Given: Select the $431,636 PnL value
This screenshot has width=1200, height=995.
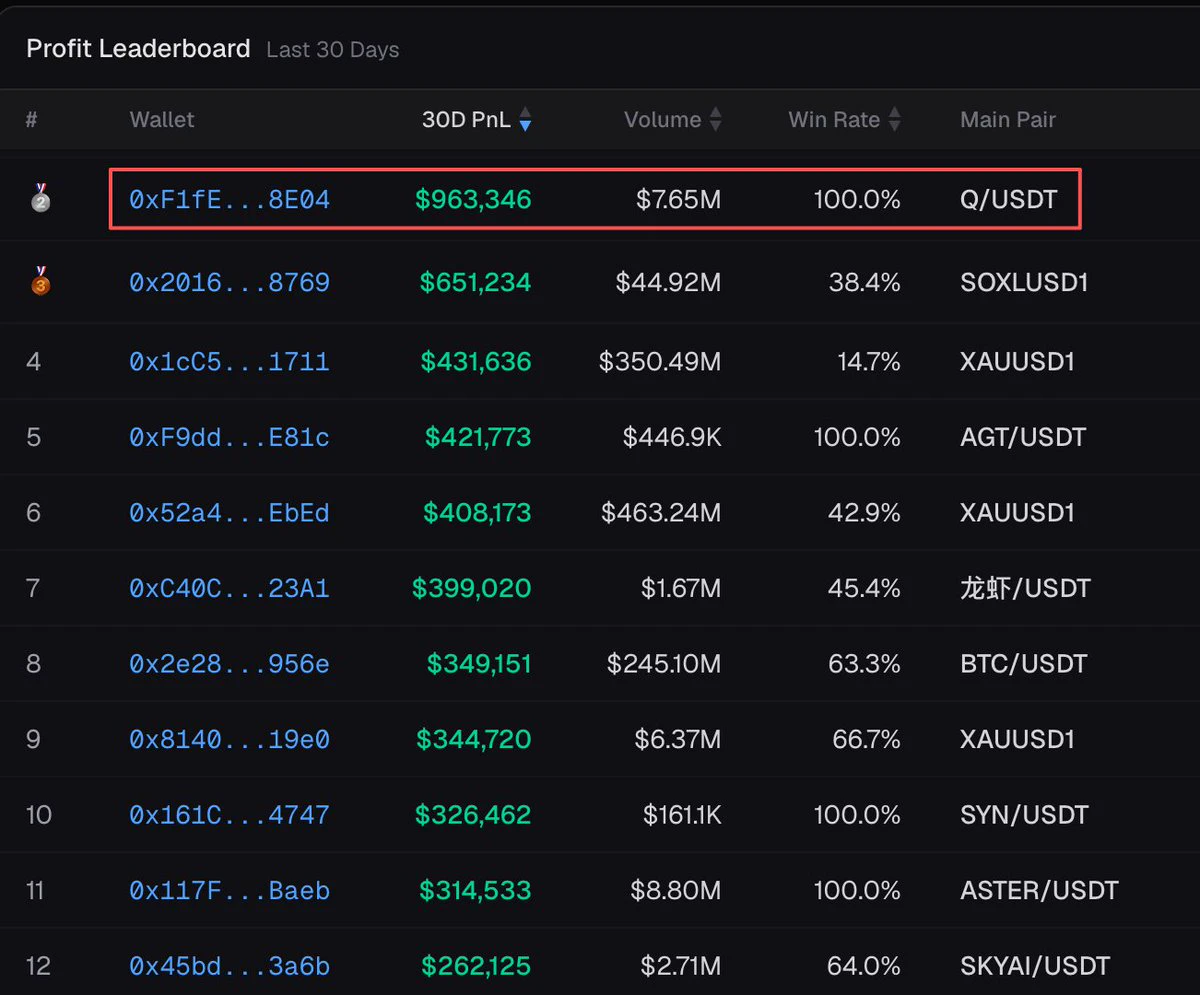Looking at the screenshot, I should pyautogui.click(x=476, y=361).
